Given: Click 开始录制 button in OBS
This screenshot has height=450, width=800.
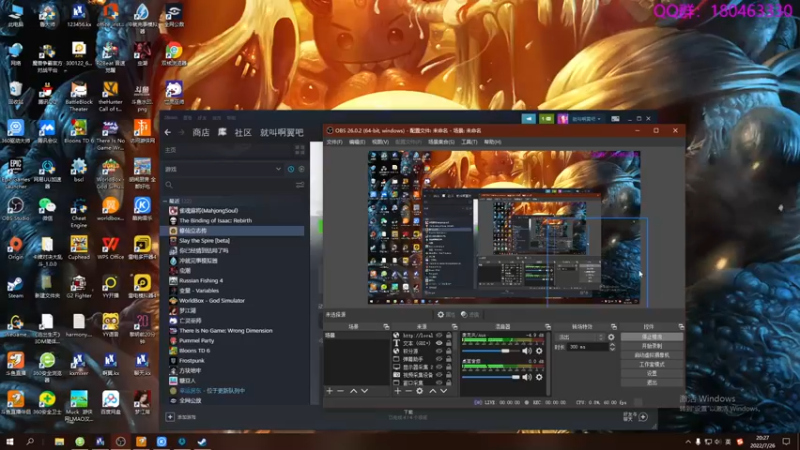Looking at the screenshot, I should click(652, 346).
